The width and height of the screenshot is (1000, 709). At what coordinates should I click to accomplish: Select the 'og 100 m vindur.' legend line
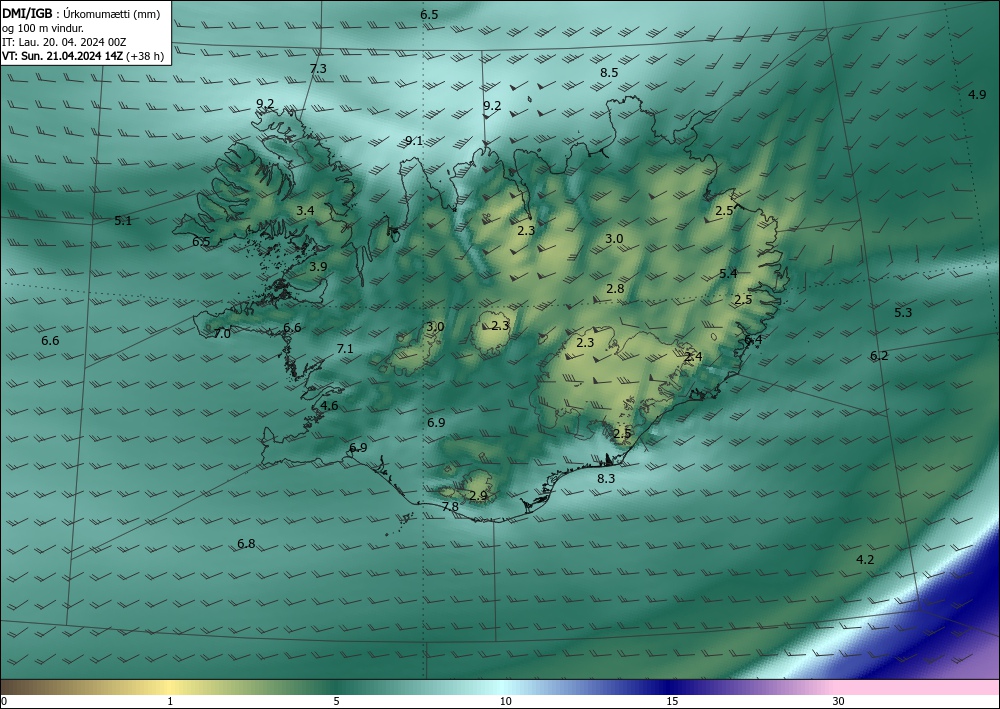pyautogui.click(x=43, y=28)
